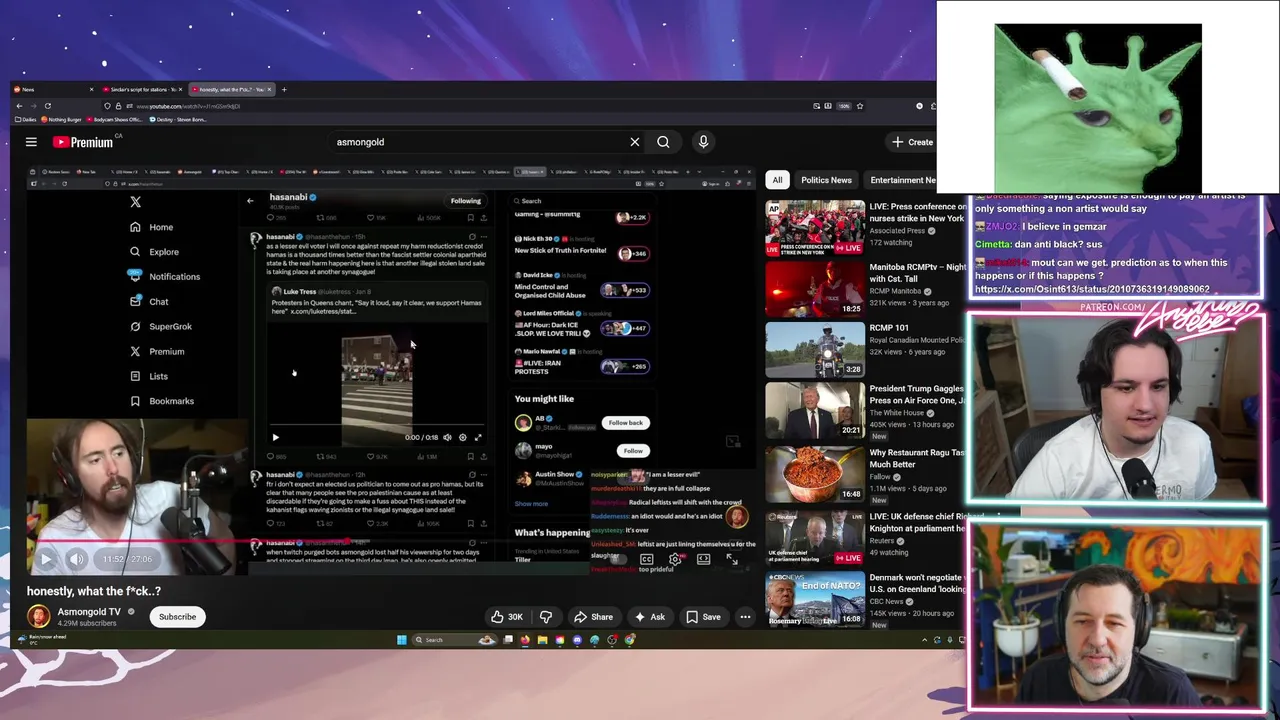Subscribe to Asmongold TV
Viewport: 1280px width, 720px height.
(177, 617)
